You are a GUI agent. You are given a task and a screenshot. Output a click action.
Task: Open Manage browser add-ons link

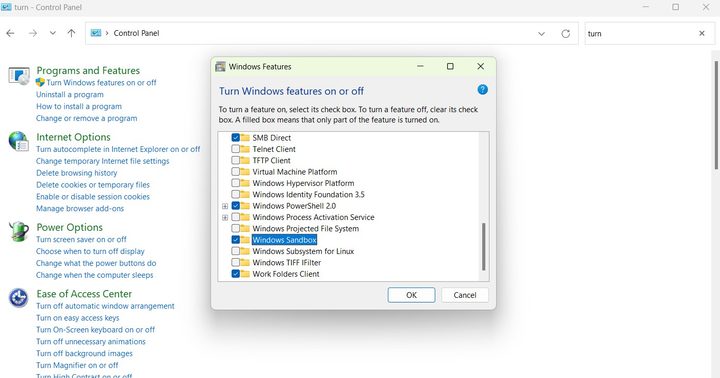pyautogui.click(x=80, y=208)
